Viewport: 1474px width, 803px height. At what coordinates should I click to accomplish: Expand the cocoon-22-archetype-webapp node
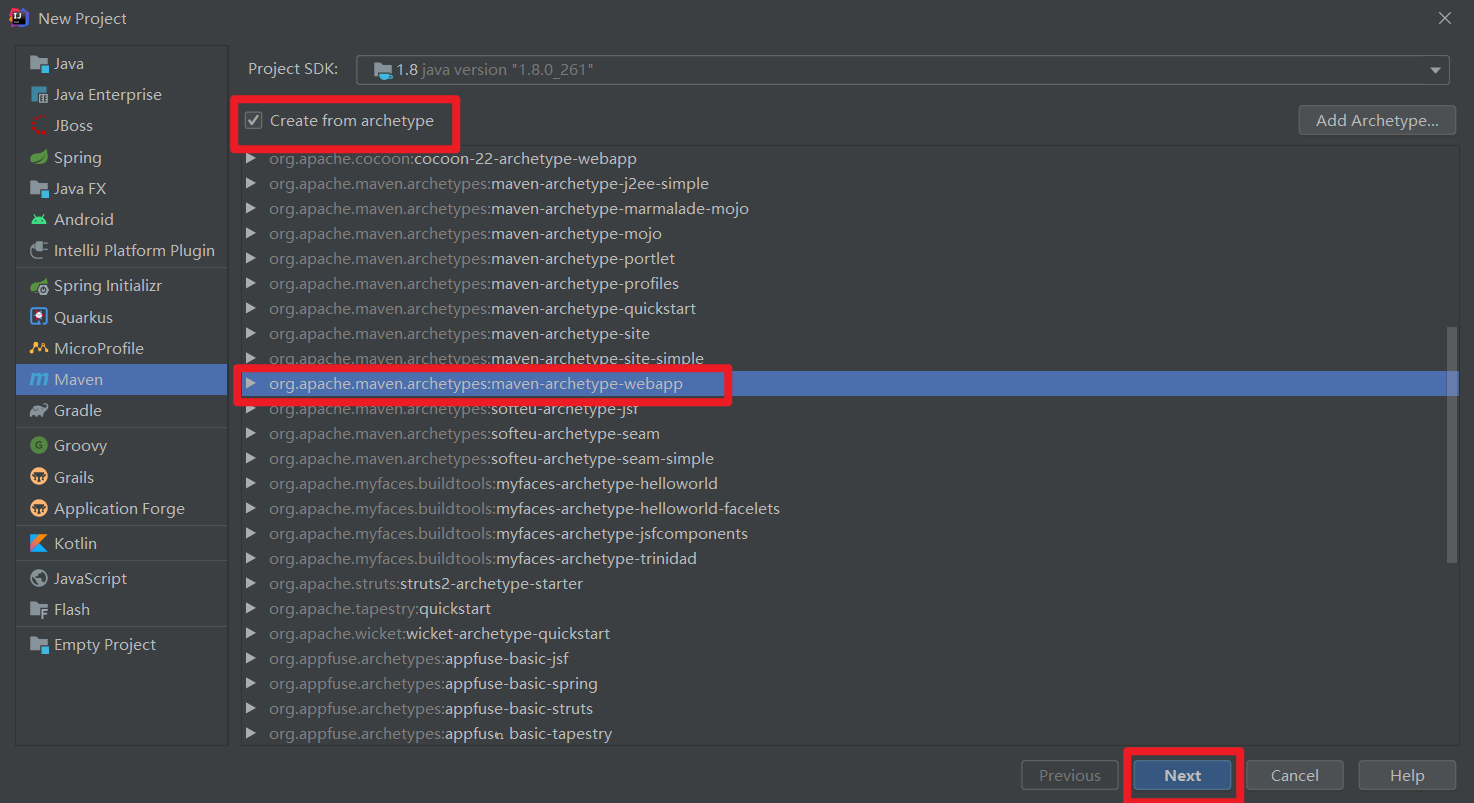250,159
